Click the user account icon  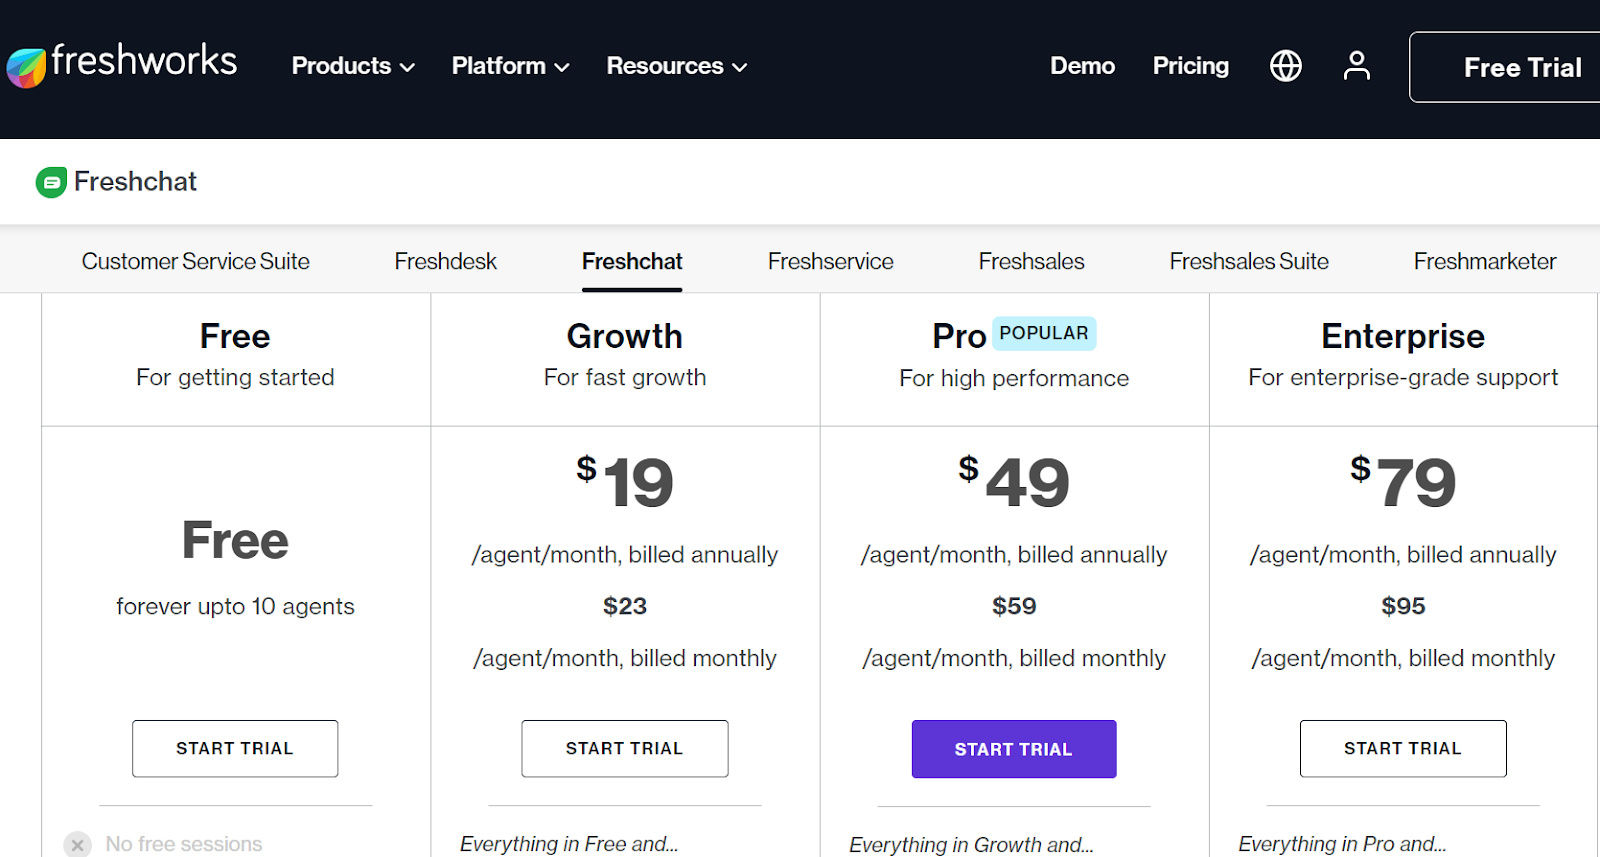(1356, 65)
